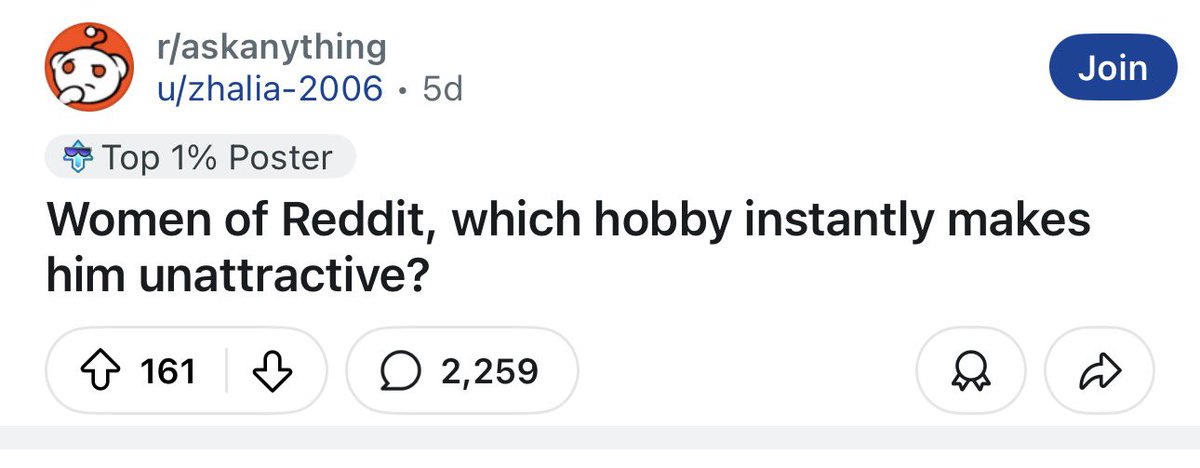View the u/zhalia-2006 user profile
Image resolution: width=1200 pixels, height=468 pixels.
tap(270, 89)
